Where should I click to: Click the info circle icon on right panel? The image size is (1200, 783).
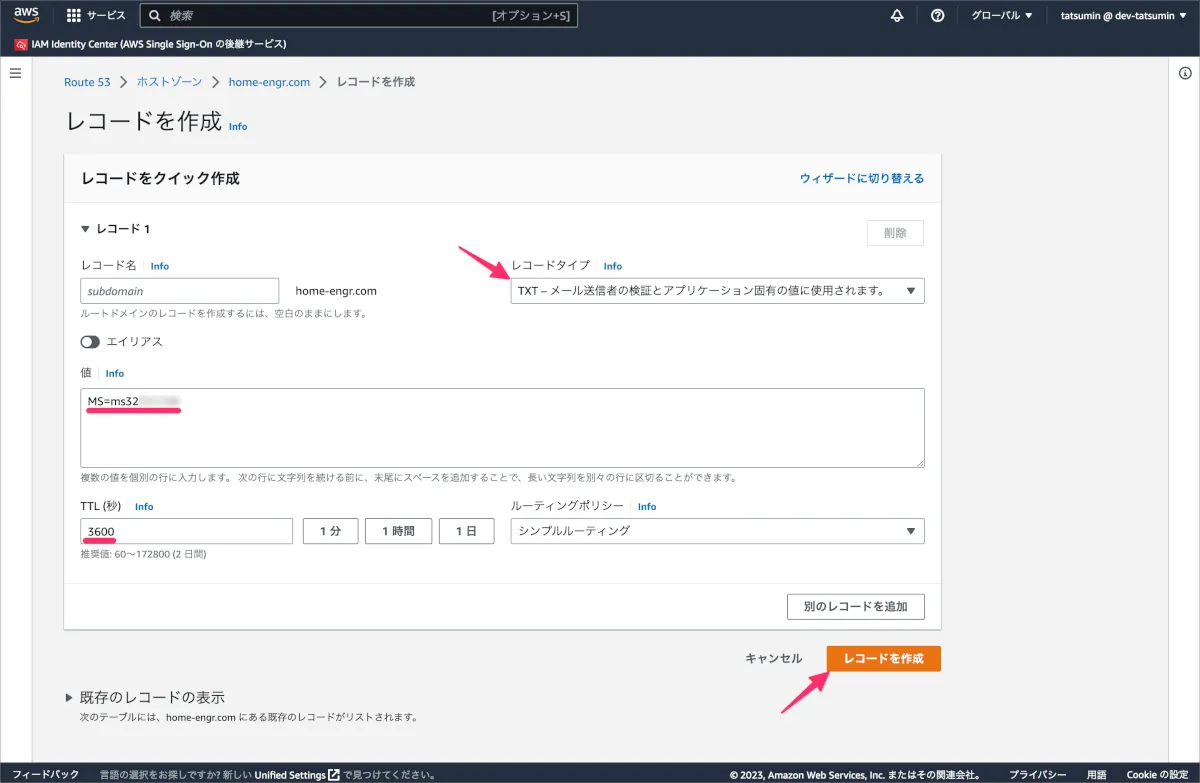click(1184, 74)
